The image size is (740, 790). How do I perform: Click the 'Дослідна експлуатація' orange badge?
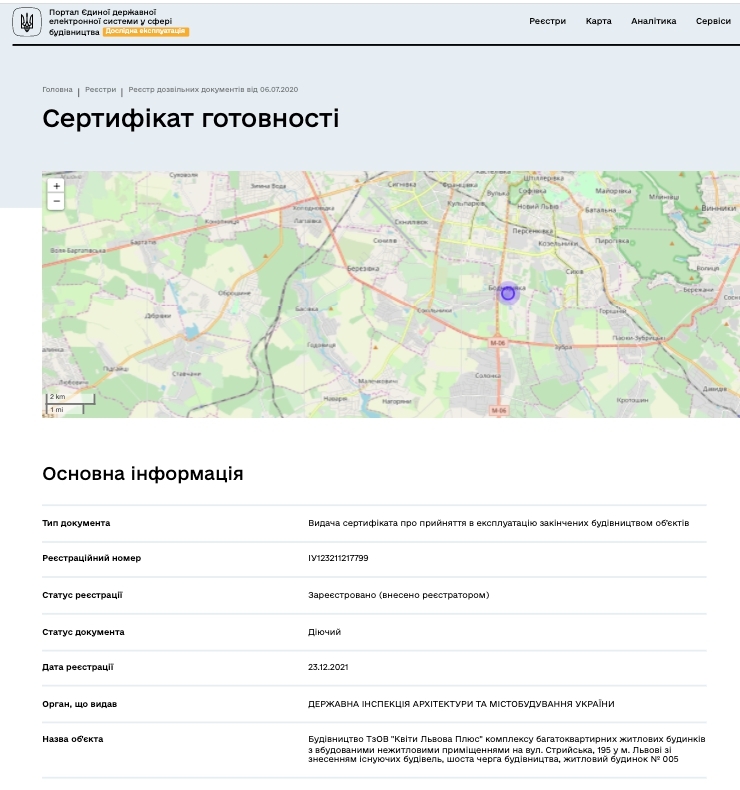tap(145, 32)
